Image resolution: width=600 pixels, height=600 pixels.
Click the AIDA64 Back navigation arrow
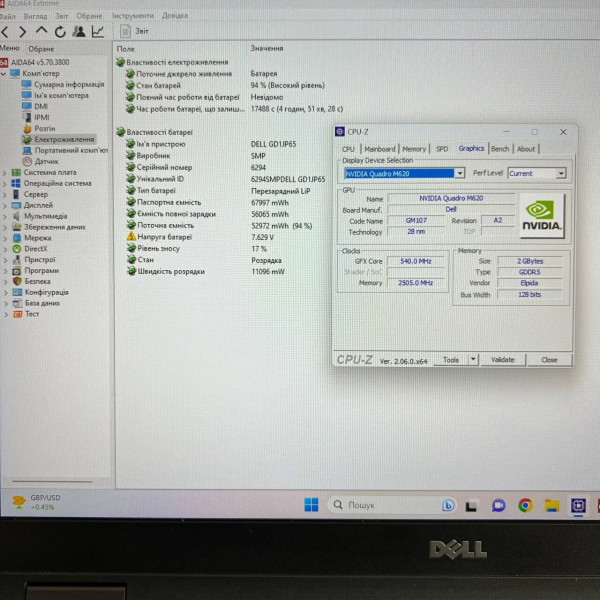point(5,32)
